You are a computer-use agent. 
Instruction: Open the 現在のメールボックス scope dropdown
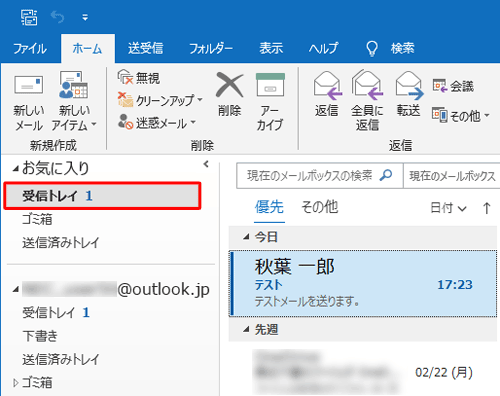(452, 176)
